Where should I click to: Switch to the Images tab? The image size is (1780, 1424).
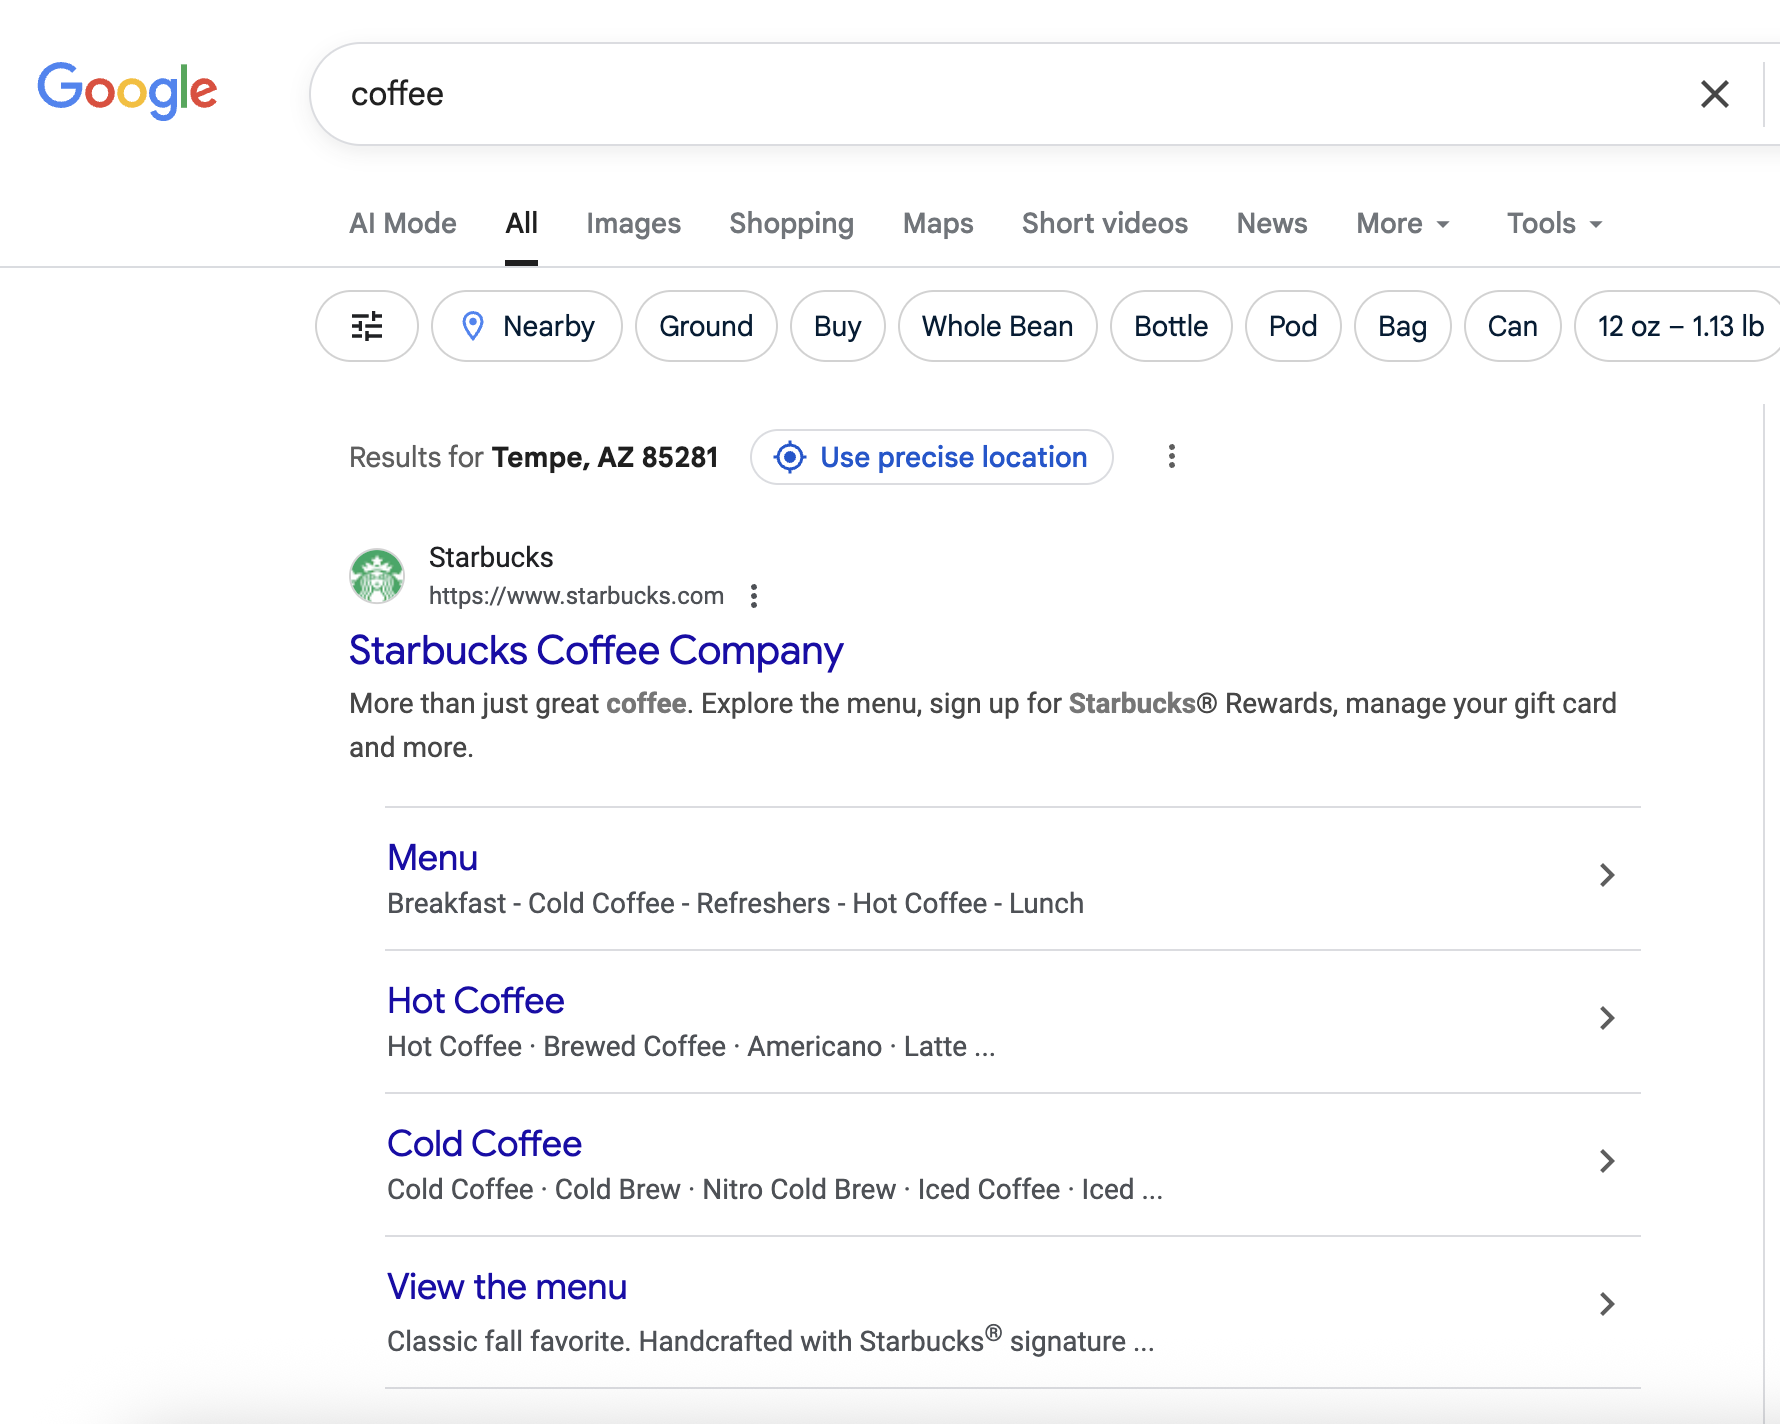[x=633, y=223]
